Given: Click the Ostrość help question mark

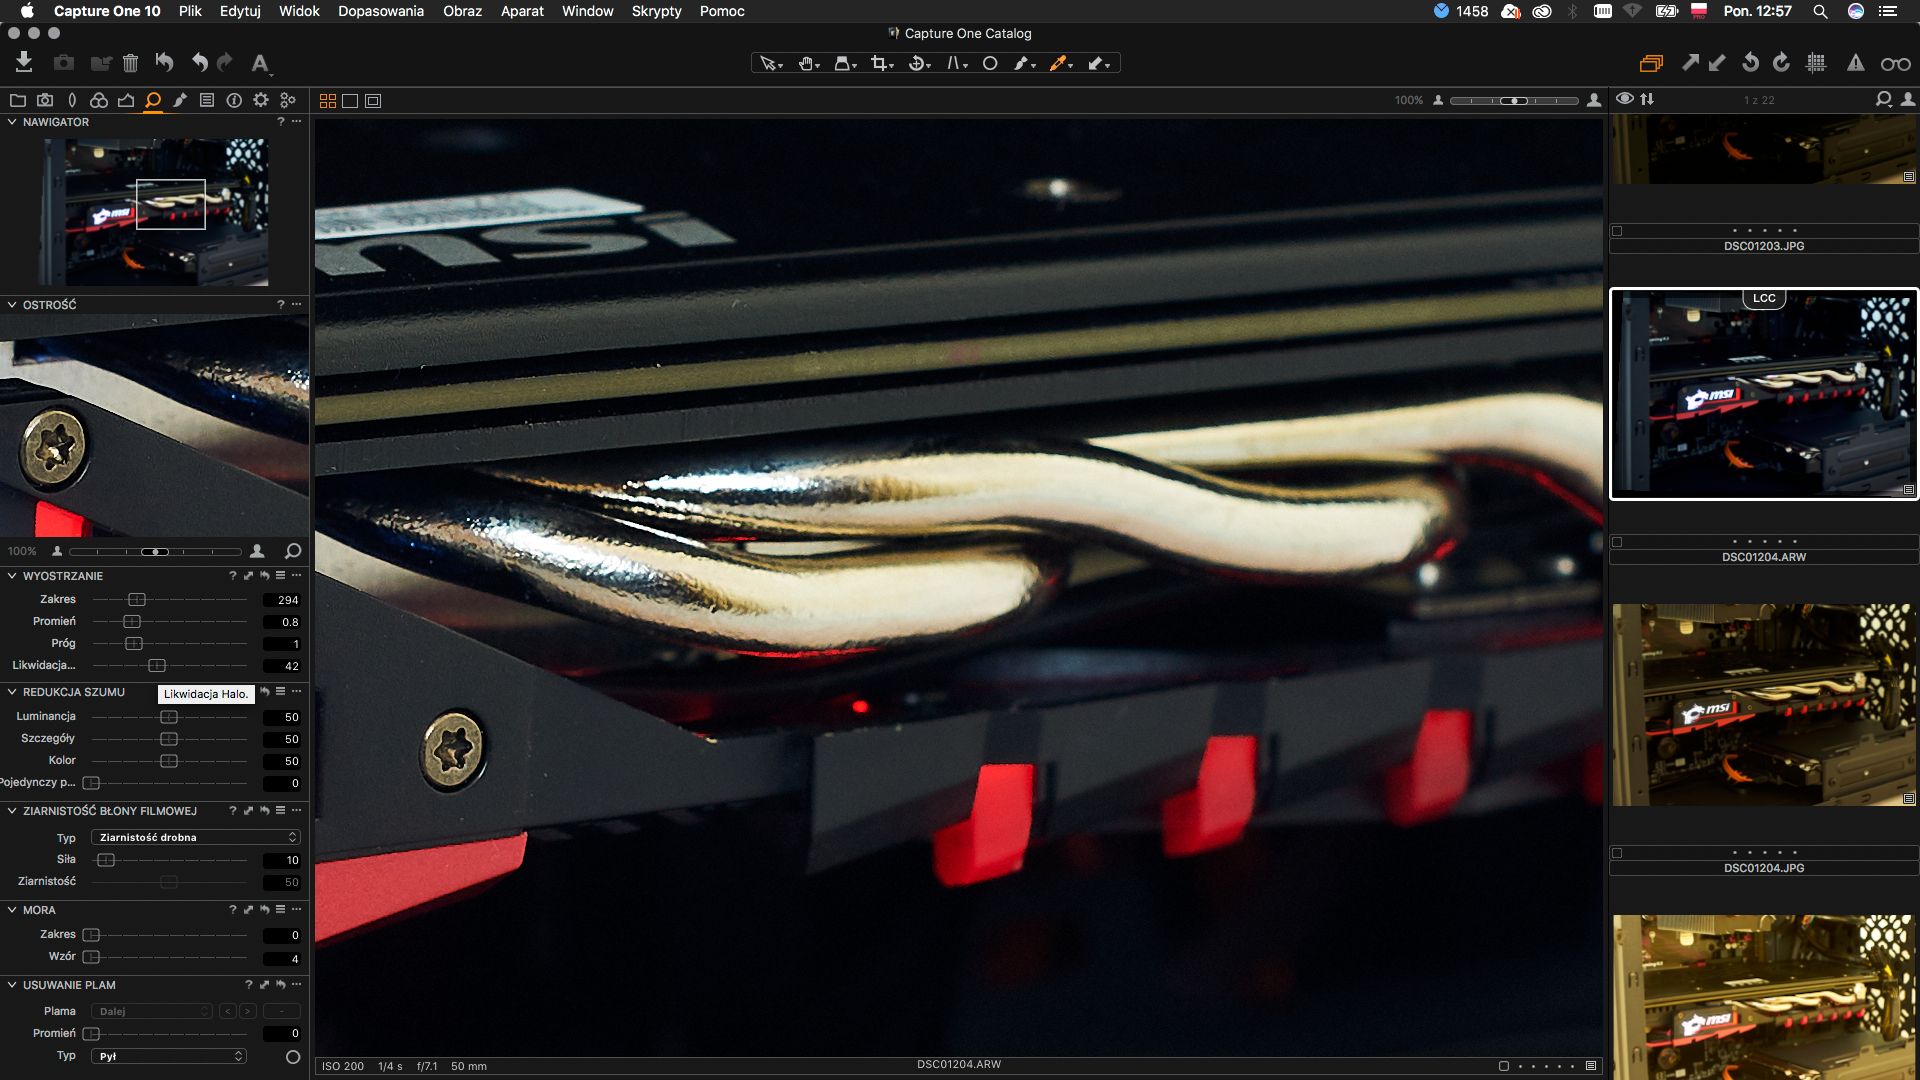Looking at the screenshot, I should [x=280, y=304].
